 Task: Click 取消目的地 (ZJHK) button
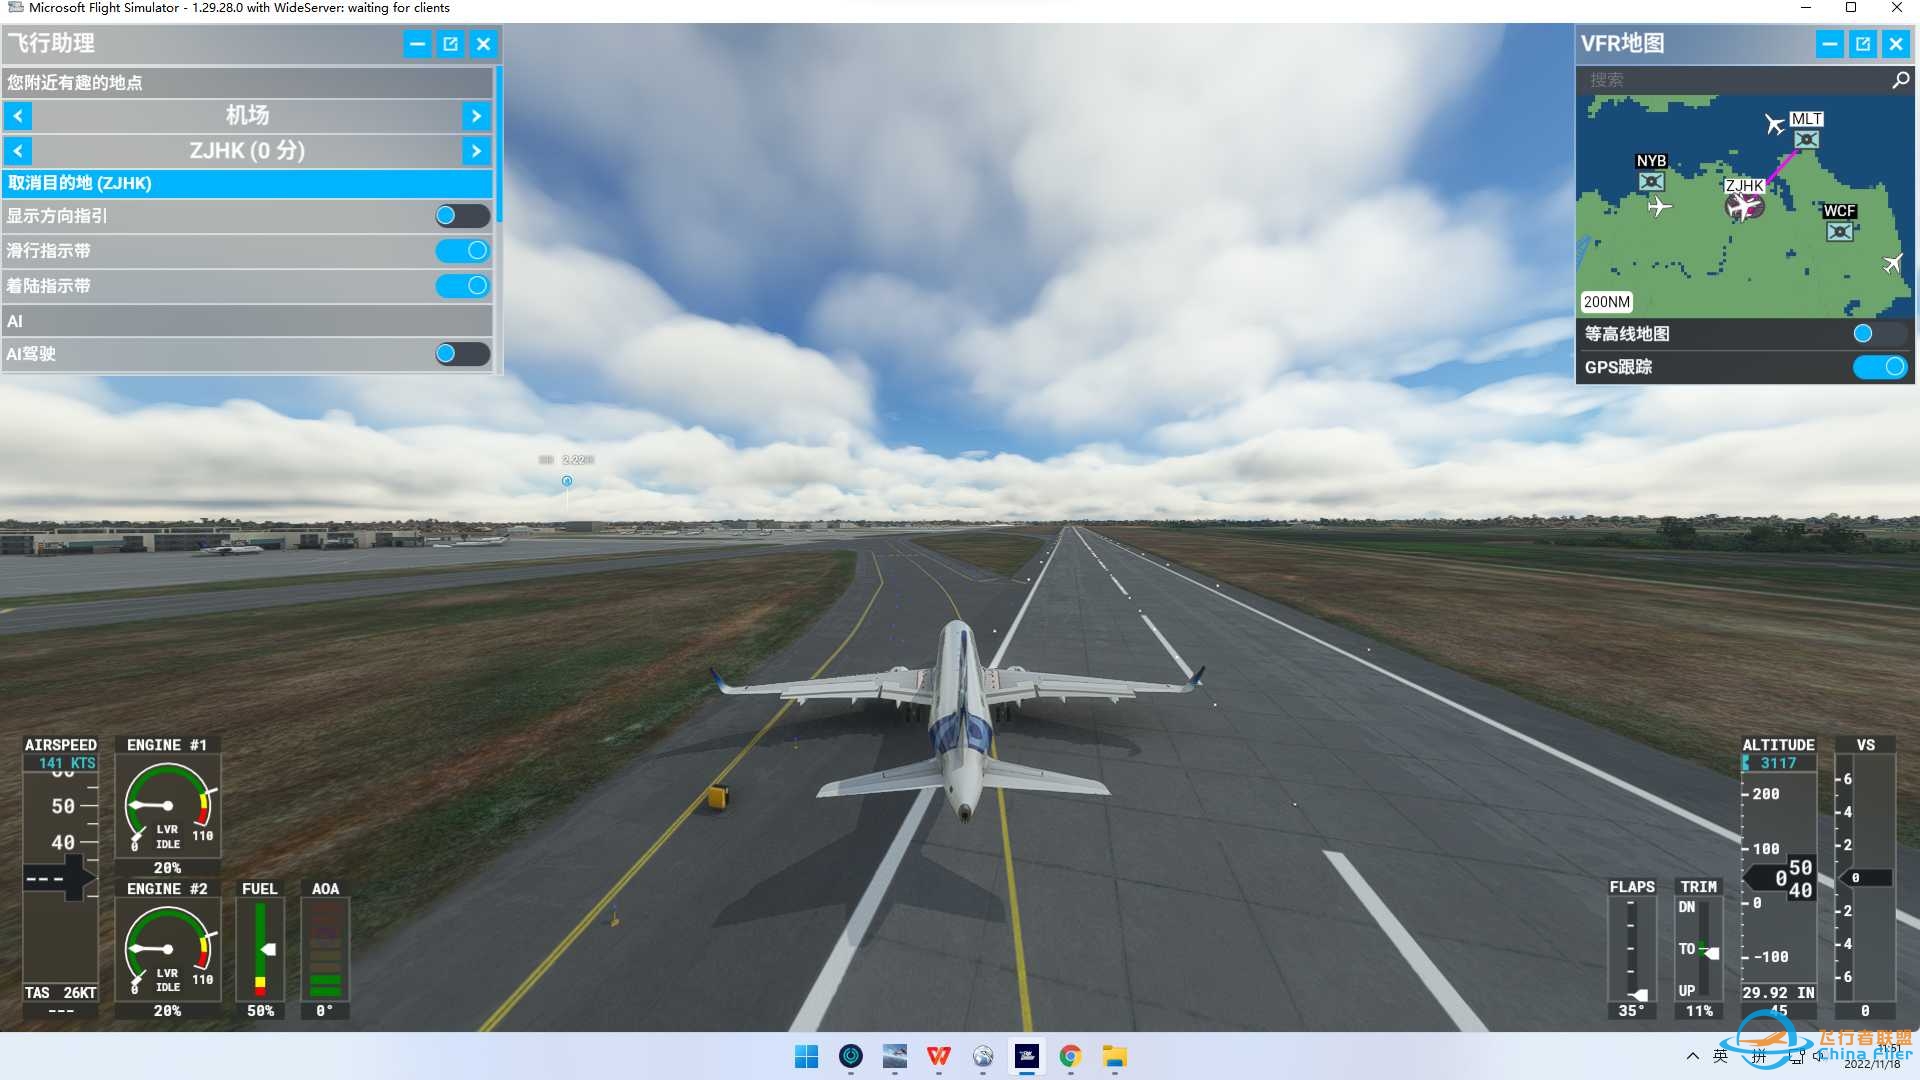[247, 183]
